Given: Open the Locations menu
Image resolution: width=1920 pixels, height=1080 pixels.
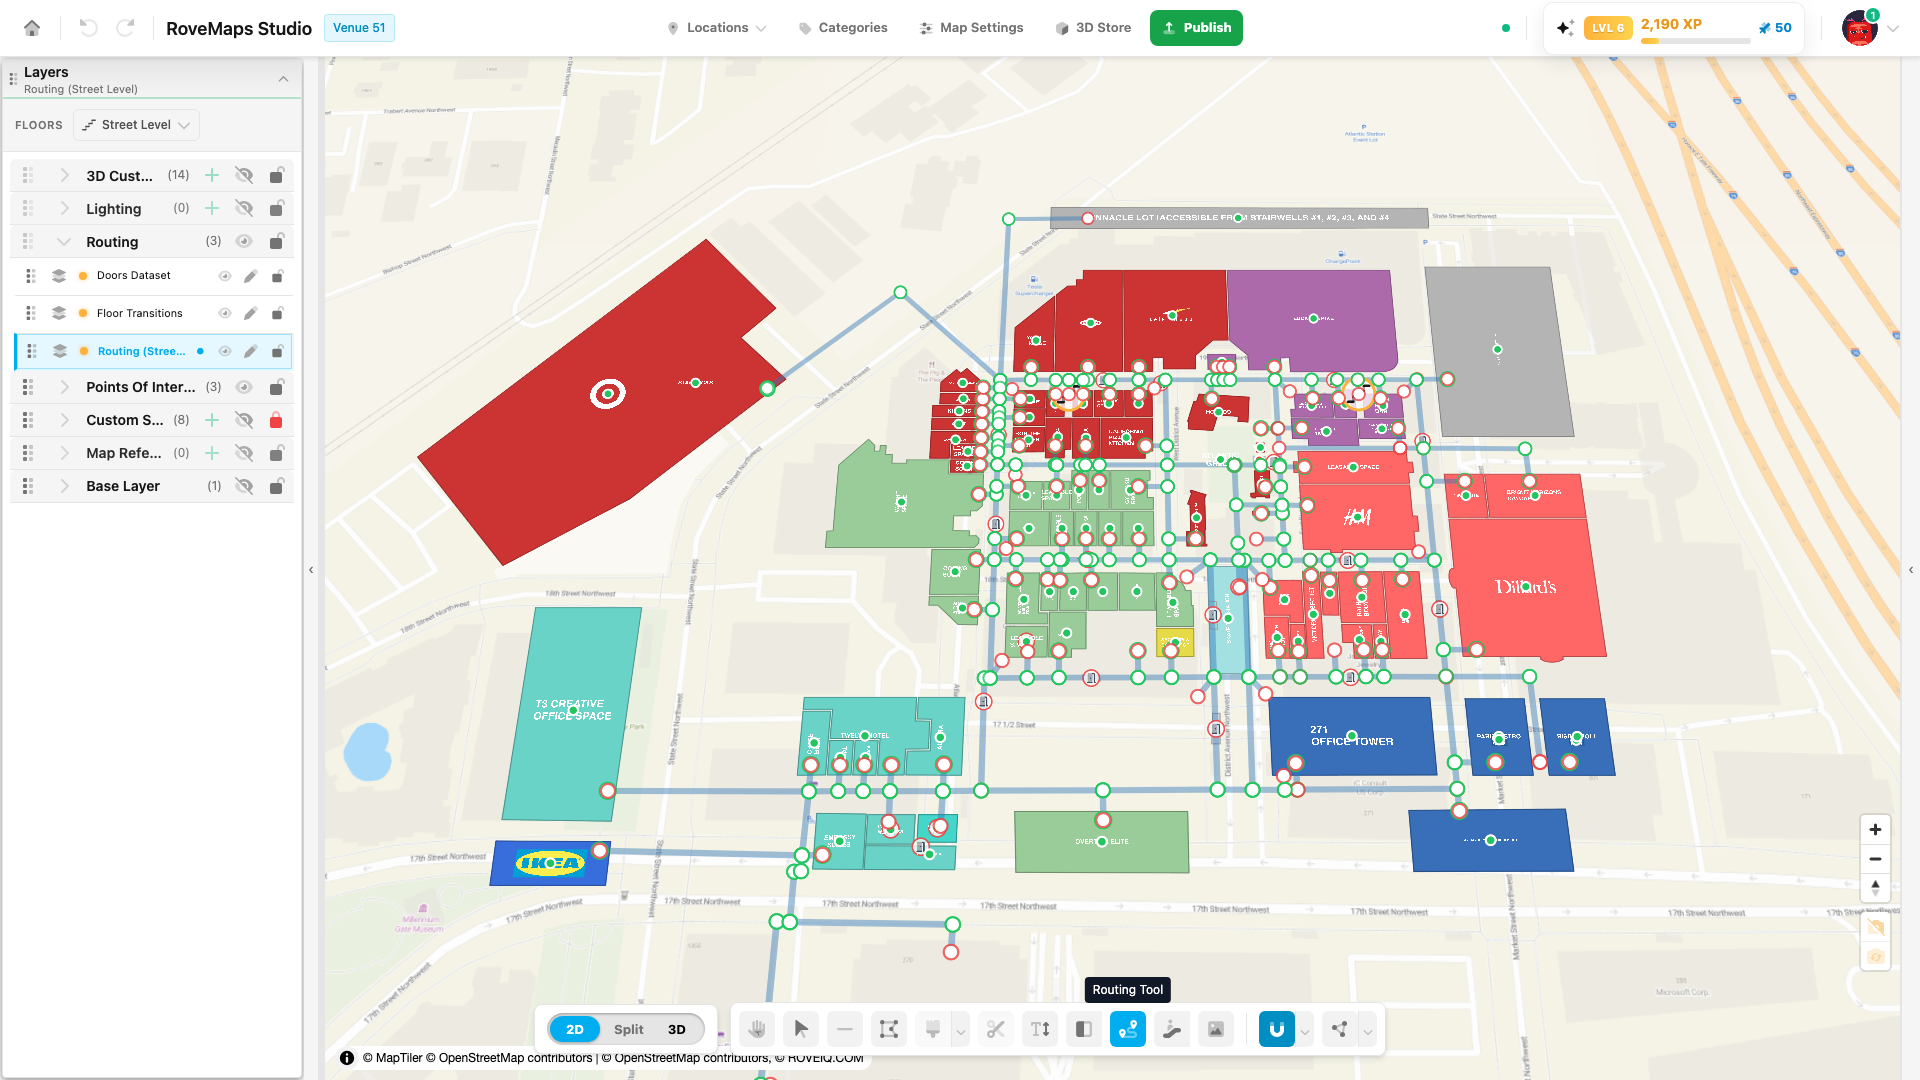Looking at the screenshot, I should 717,28.
